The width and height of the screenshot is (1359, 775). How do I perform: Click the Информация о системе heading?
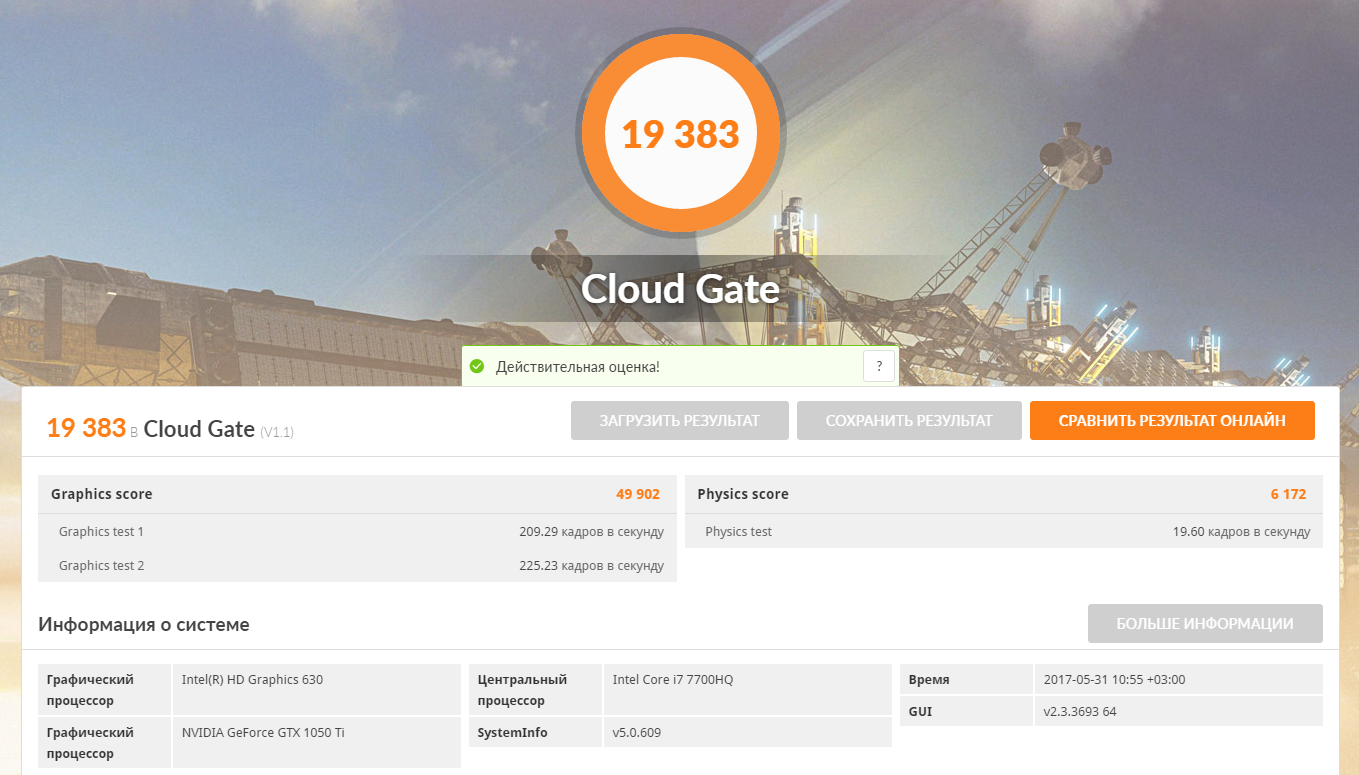click(144, 625)
